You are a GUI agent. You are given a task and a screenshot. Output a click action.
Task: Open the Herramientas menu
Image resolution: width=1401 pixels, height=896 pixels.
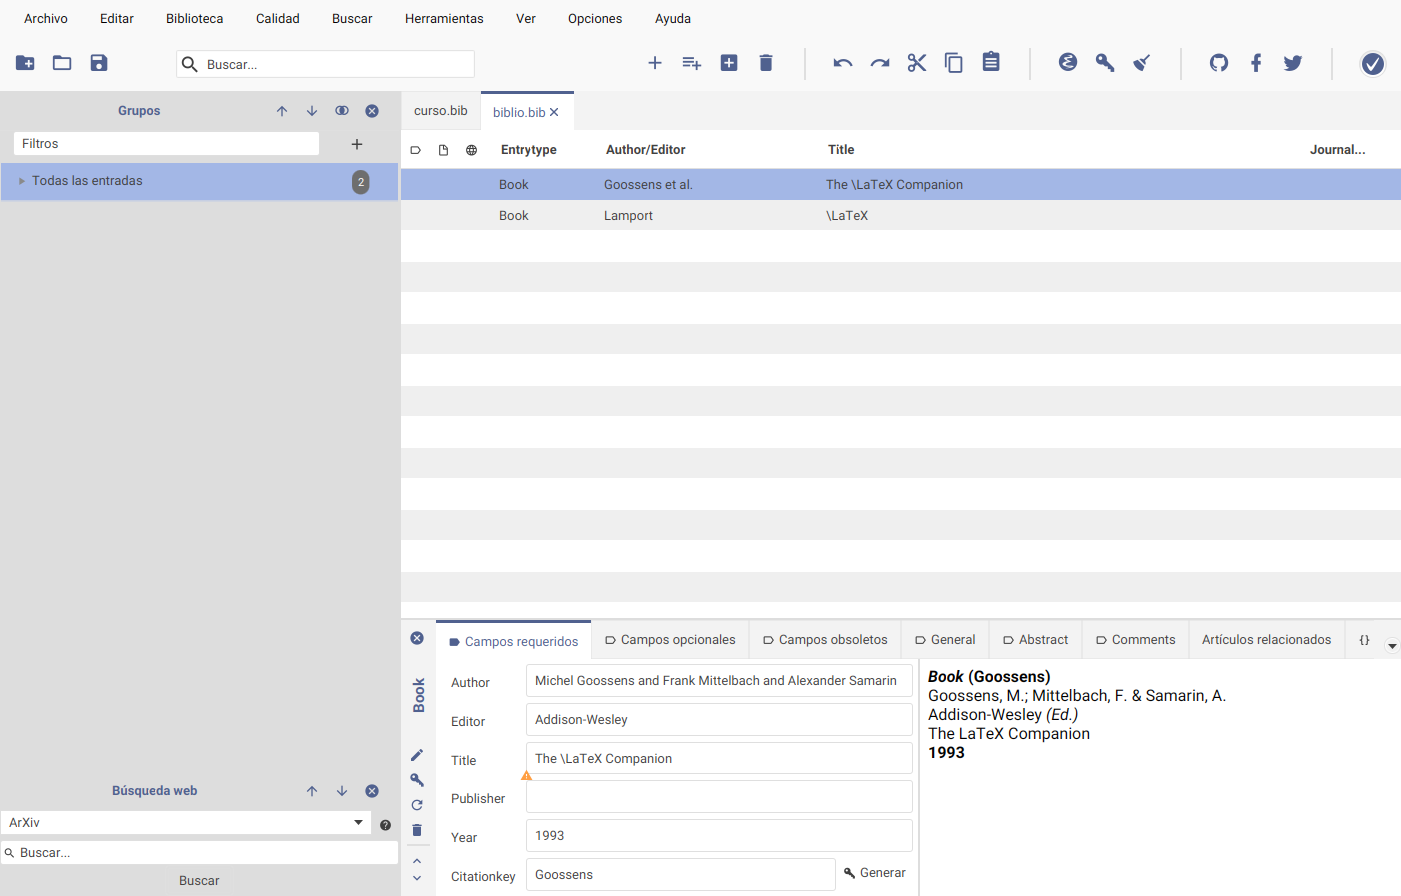point(444,19)
